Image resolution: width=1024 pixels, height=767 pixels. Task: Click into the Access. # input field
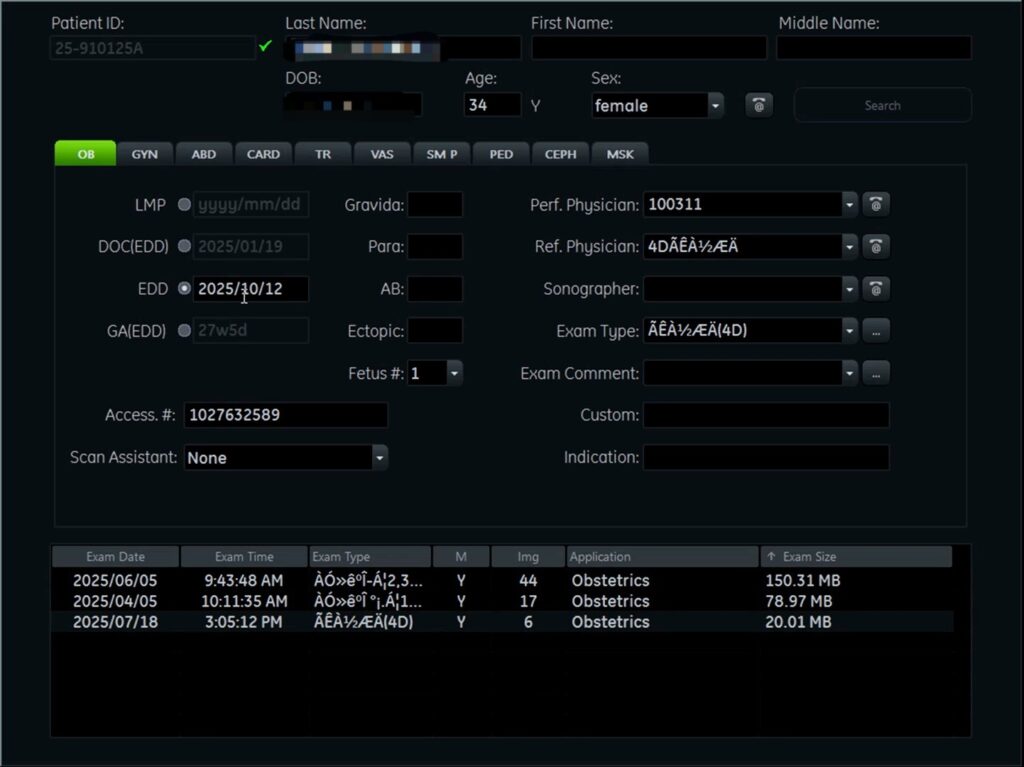coord(286,415)
